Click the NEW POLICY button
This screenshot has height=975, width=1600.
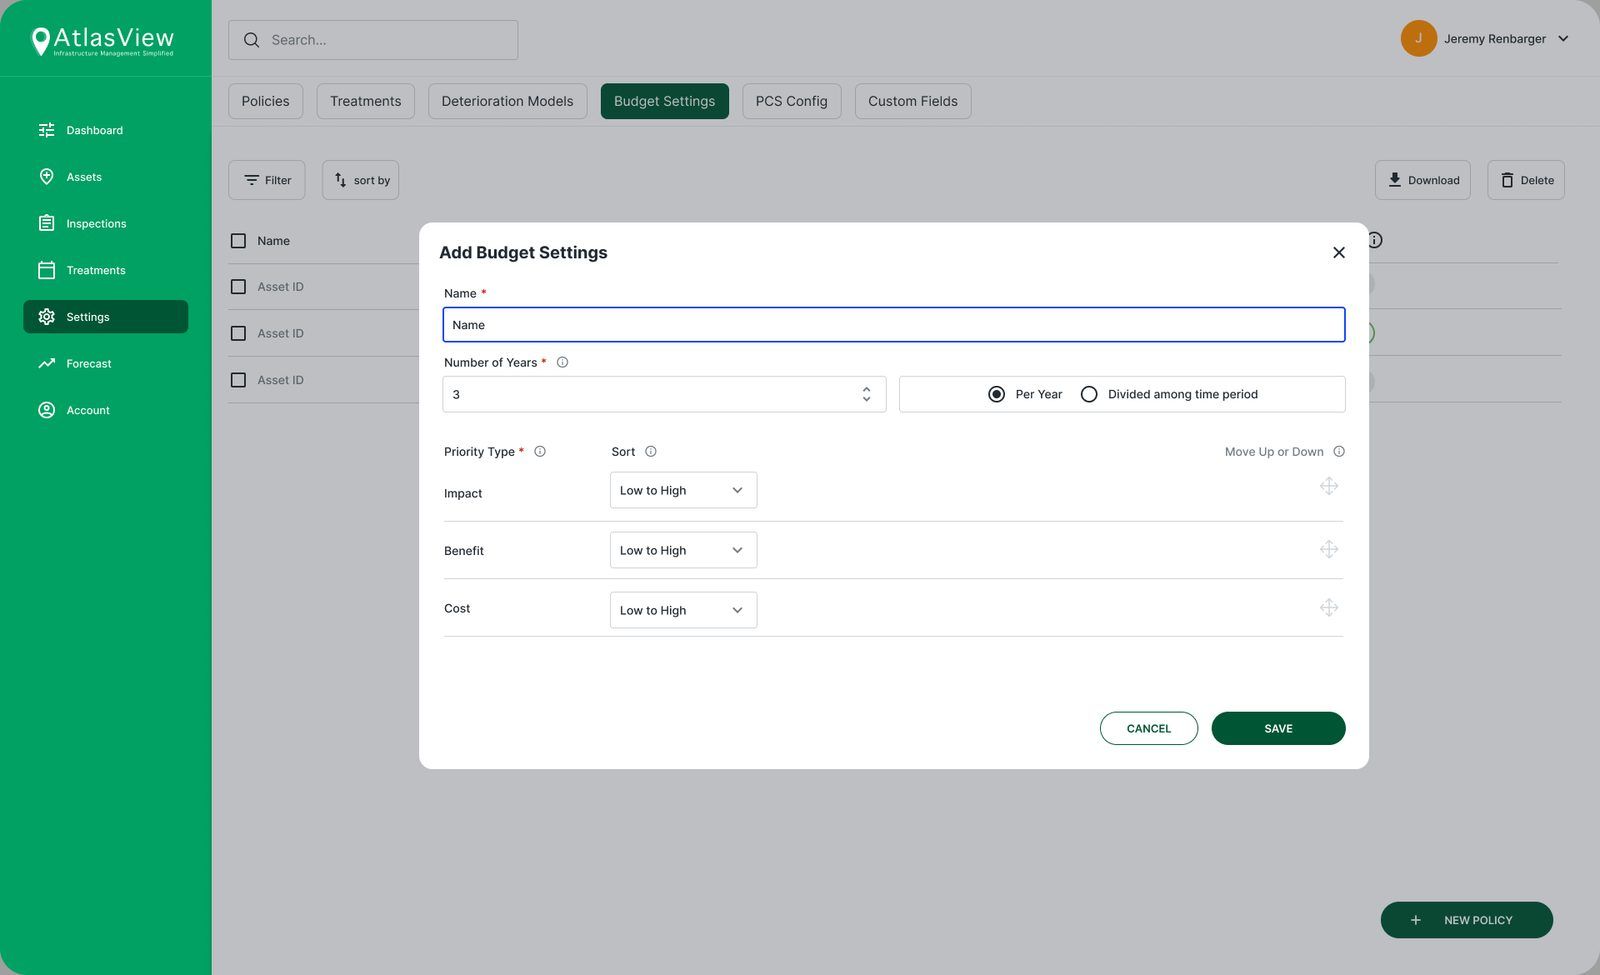point(1466,920)
